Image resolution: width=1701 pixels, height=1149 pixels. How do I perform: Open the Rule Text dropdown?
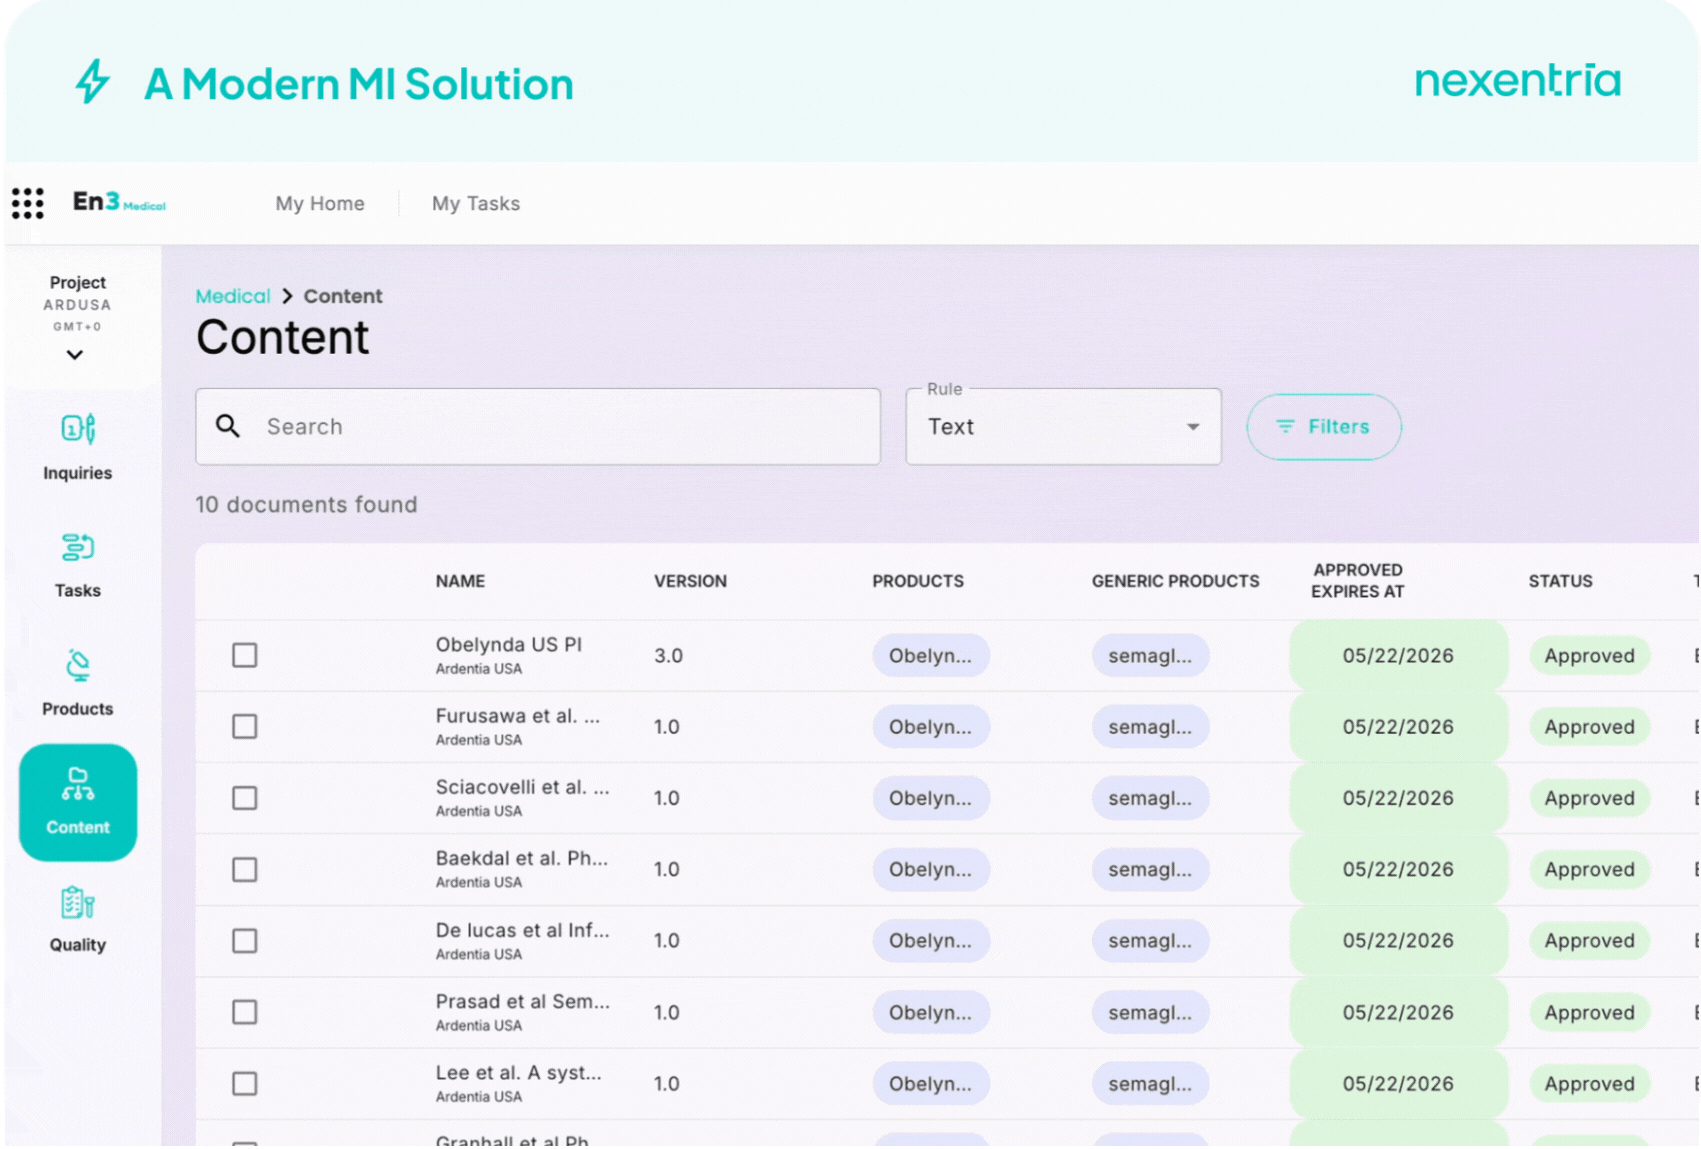click(1063, 427)
